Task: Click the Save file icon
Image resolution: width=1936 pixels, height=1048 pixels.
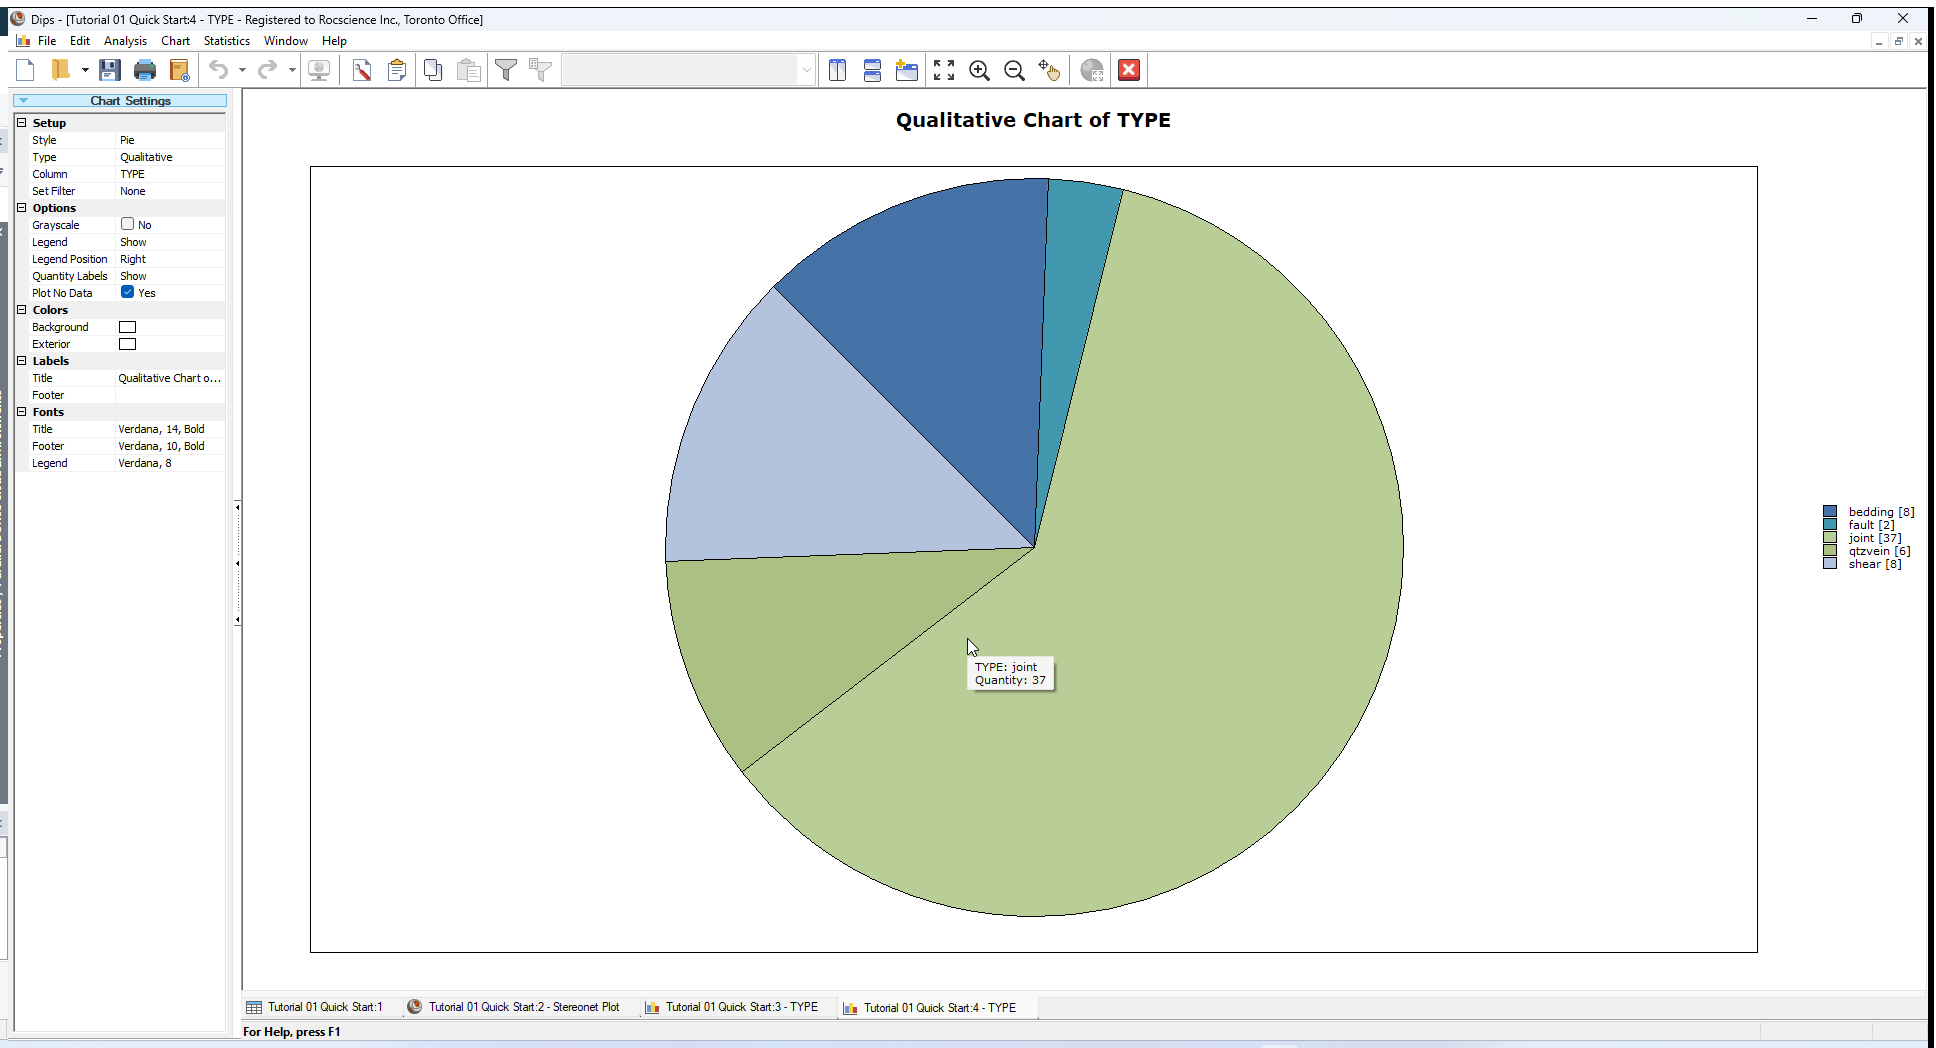Action: [110, 70]
